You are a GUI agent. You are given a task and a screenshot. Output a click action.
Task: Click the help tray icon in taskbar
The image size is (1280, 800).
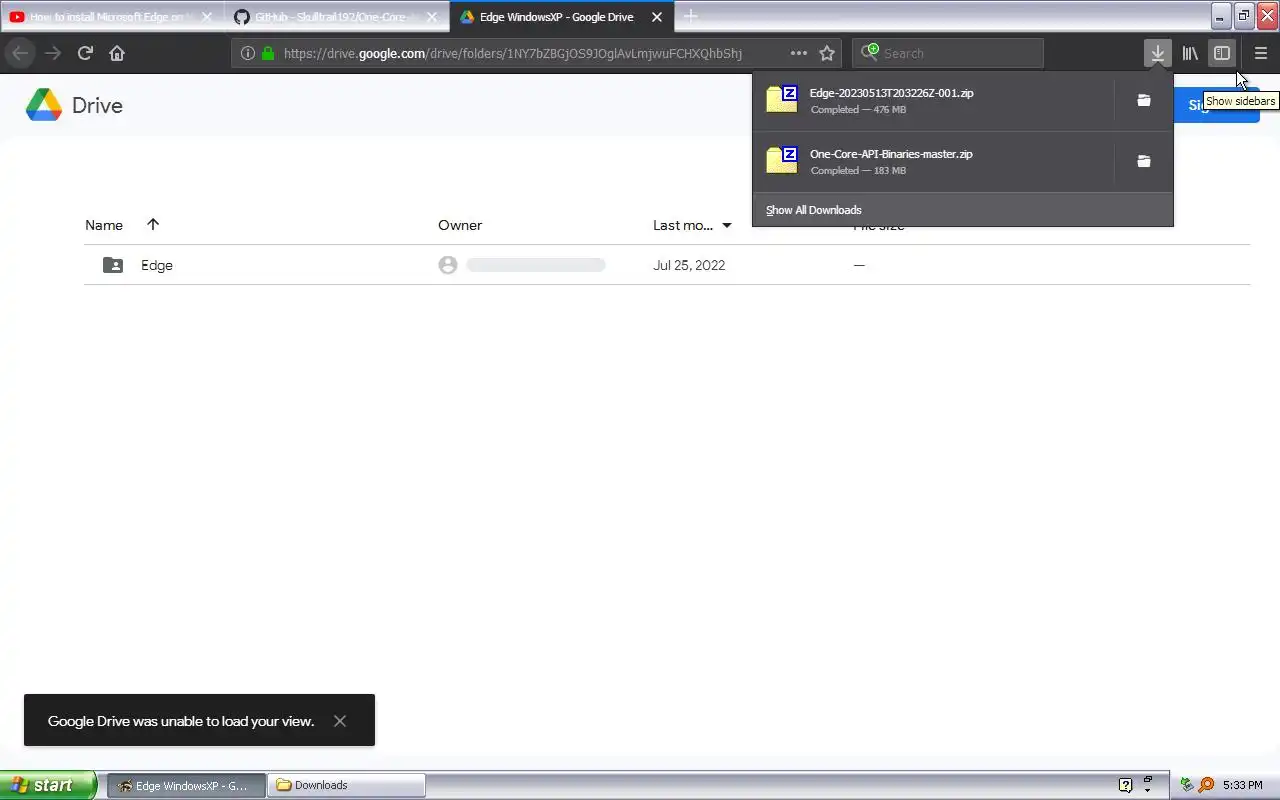1125,785
